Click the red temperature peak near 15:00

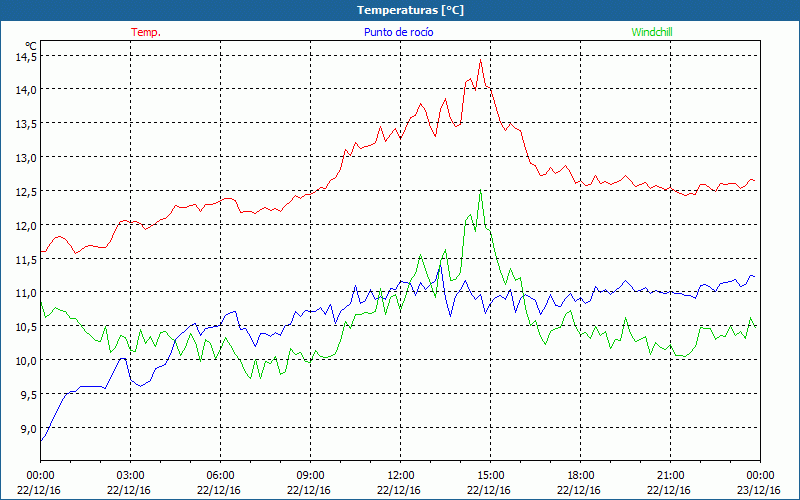[x=480, y=60]
